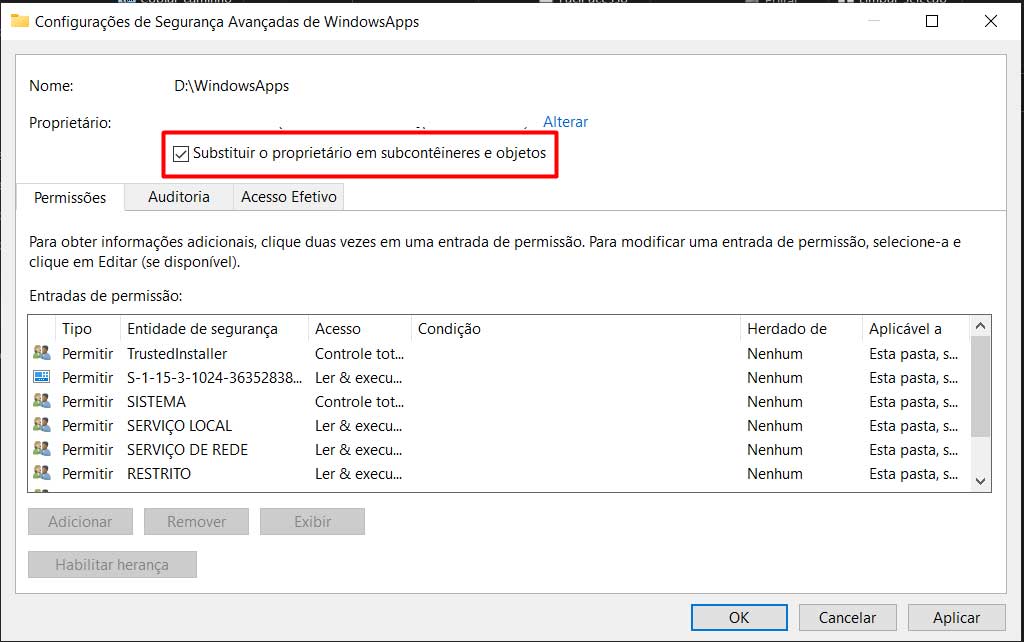Click the Habilitar herança button
Viewport: 1024px width, 642px height.
click(112, 564)
